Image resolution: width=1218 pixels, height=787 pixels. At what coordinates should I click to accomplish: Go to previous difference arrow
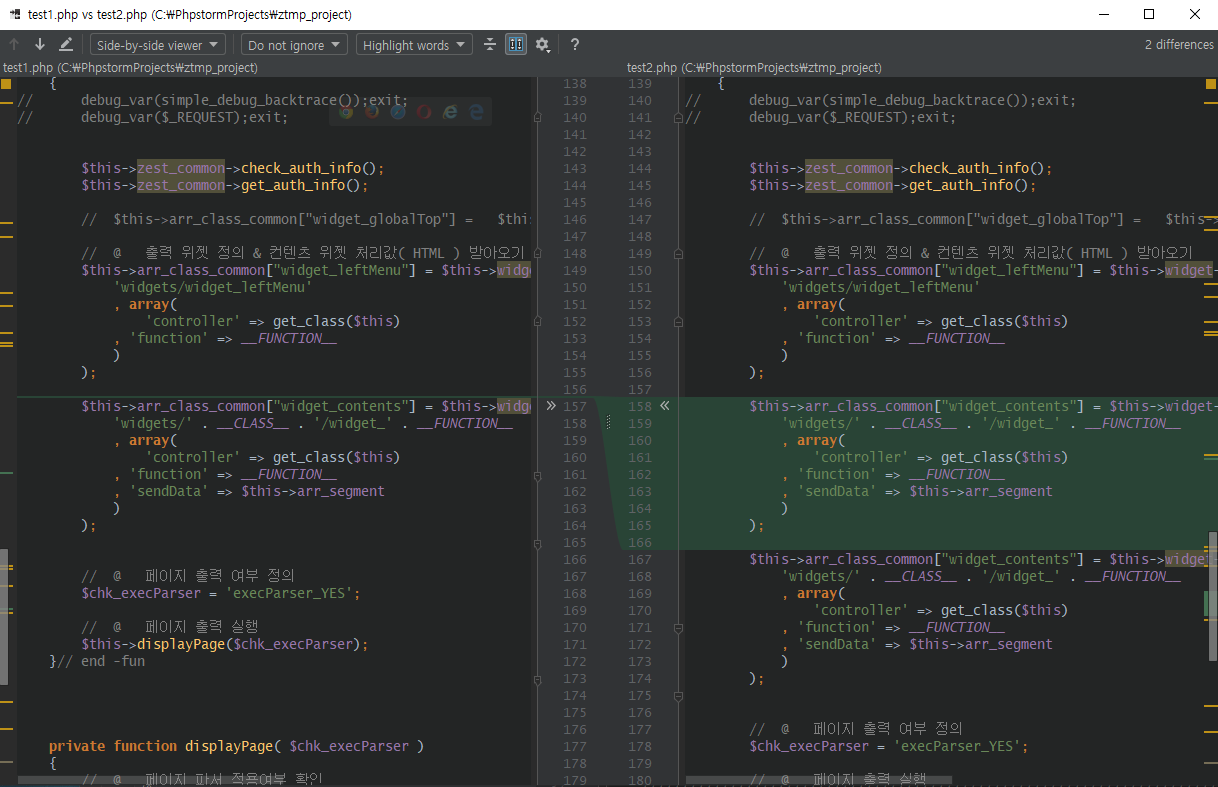coord(14,45)
